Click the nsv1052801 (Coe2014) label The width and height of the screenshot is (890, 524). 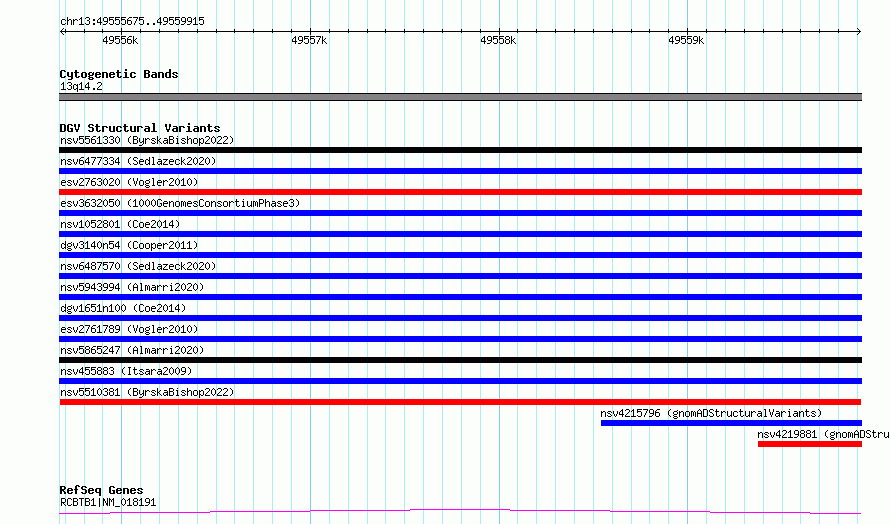click(x=120, y=224)
